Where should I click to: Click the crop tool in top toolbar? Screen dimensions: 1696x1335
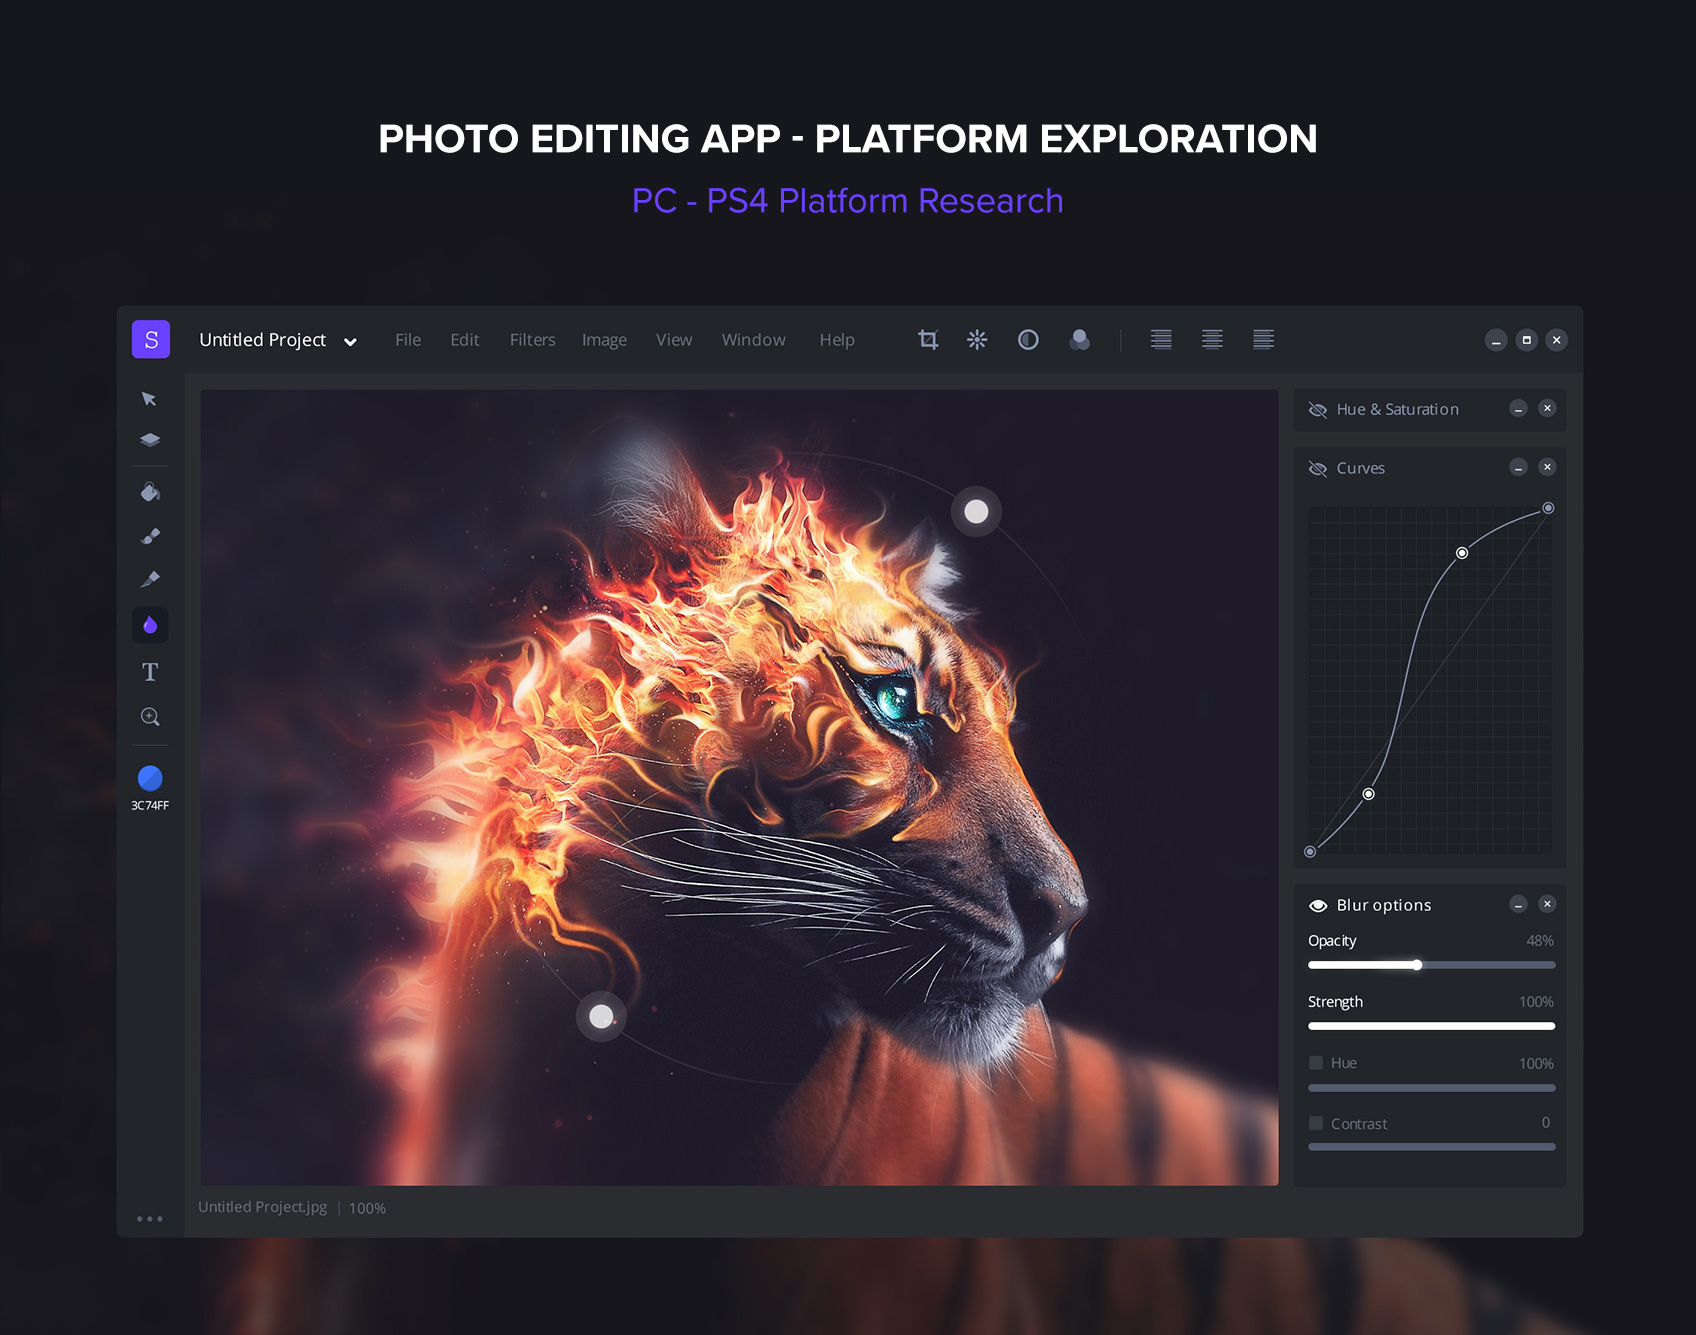tap(928, 340)
